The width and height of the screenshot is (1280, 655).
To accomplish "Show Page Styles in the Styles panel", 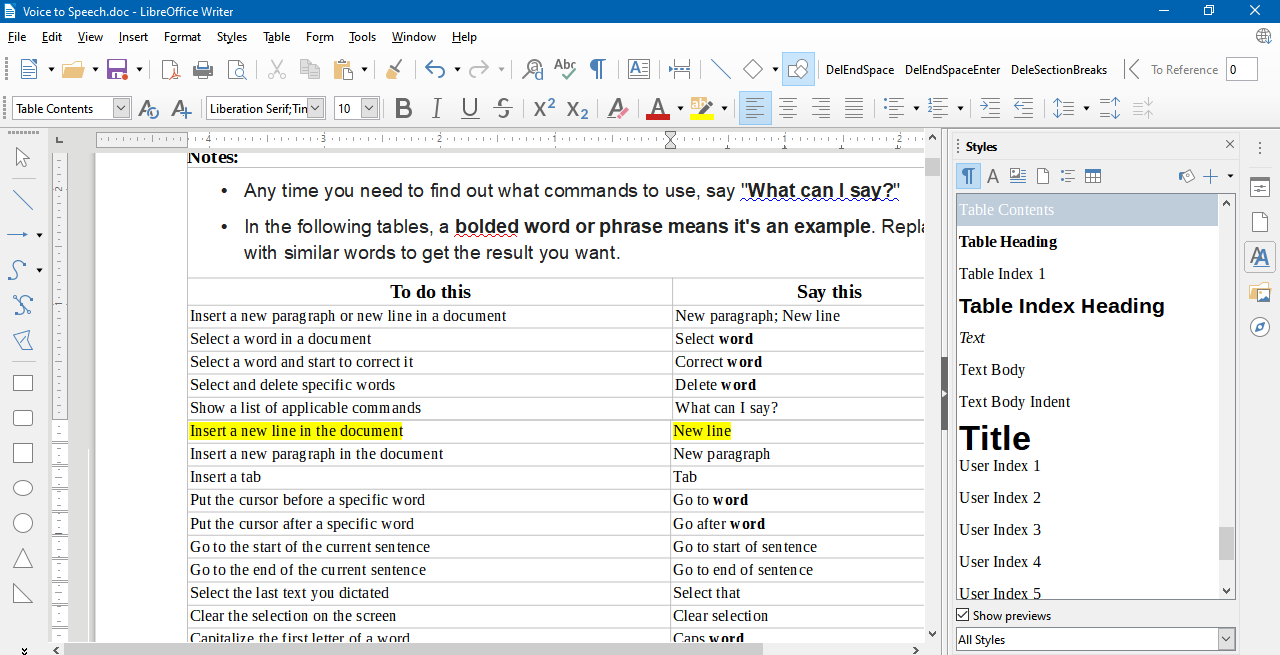I will point(1042,175).
